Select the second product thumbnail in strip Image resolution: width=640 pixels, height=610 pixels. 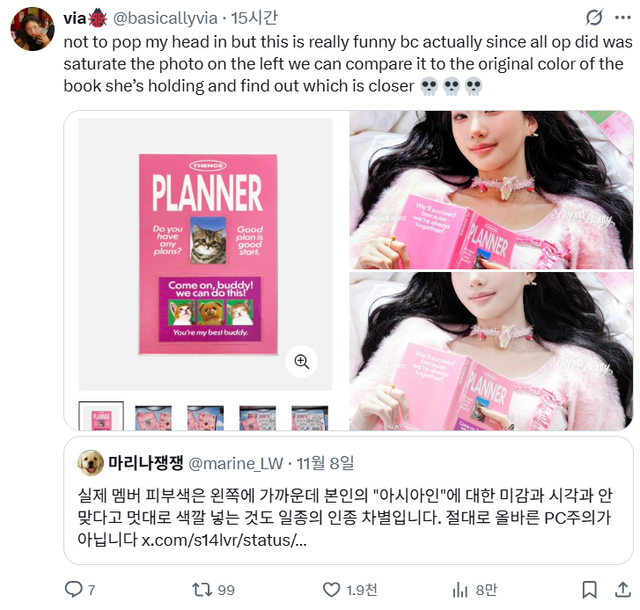(x=153, y=418)
